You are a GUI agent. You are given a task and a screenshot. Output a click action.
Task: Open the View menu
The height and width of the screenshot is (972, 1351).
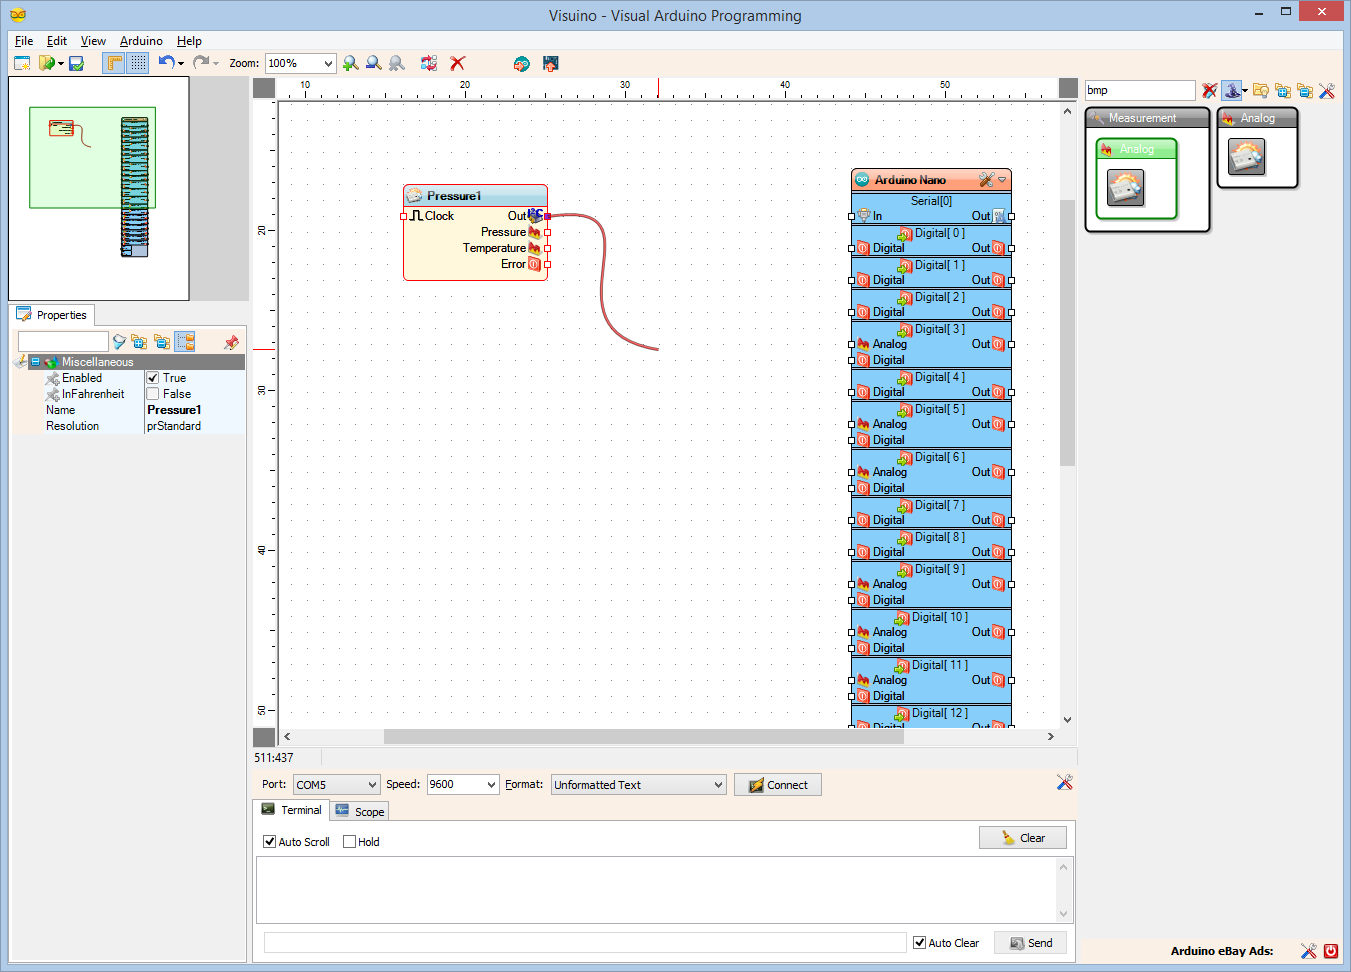(93, 41)
